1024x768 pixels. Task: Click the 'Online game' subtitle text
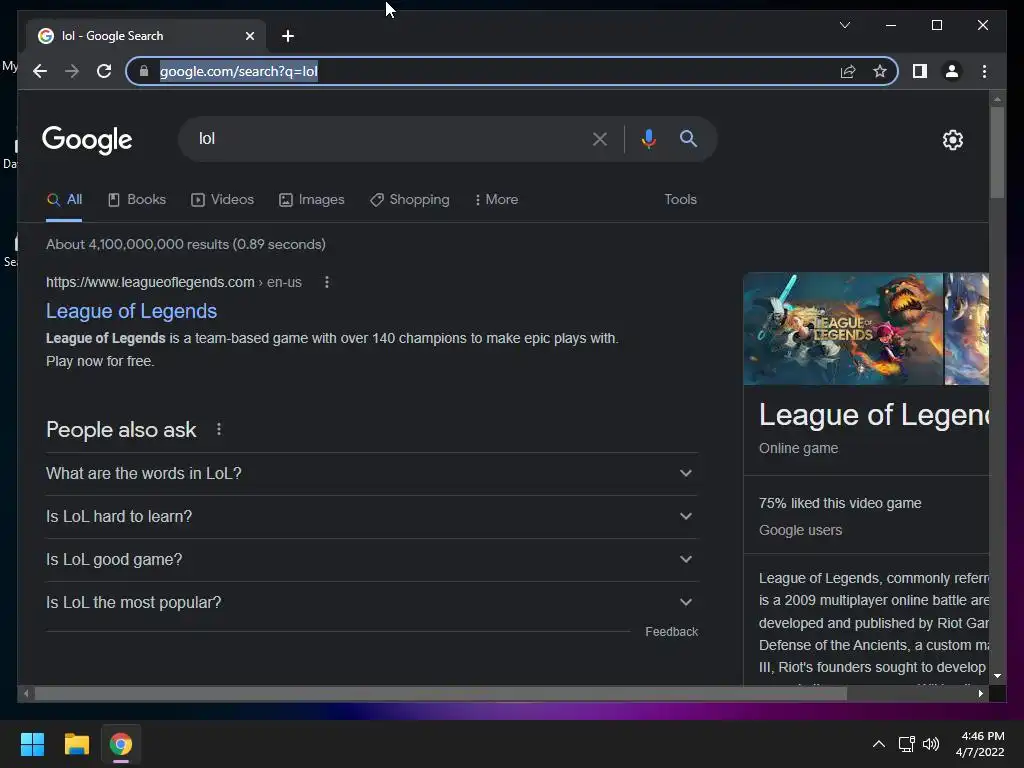point(798,448)
